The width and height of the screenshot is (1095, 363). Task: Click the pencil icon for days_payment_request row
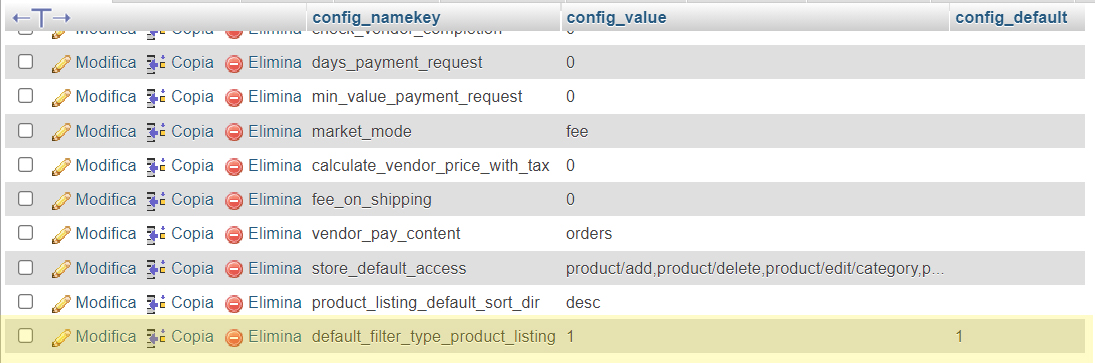[x=61, y=63]
